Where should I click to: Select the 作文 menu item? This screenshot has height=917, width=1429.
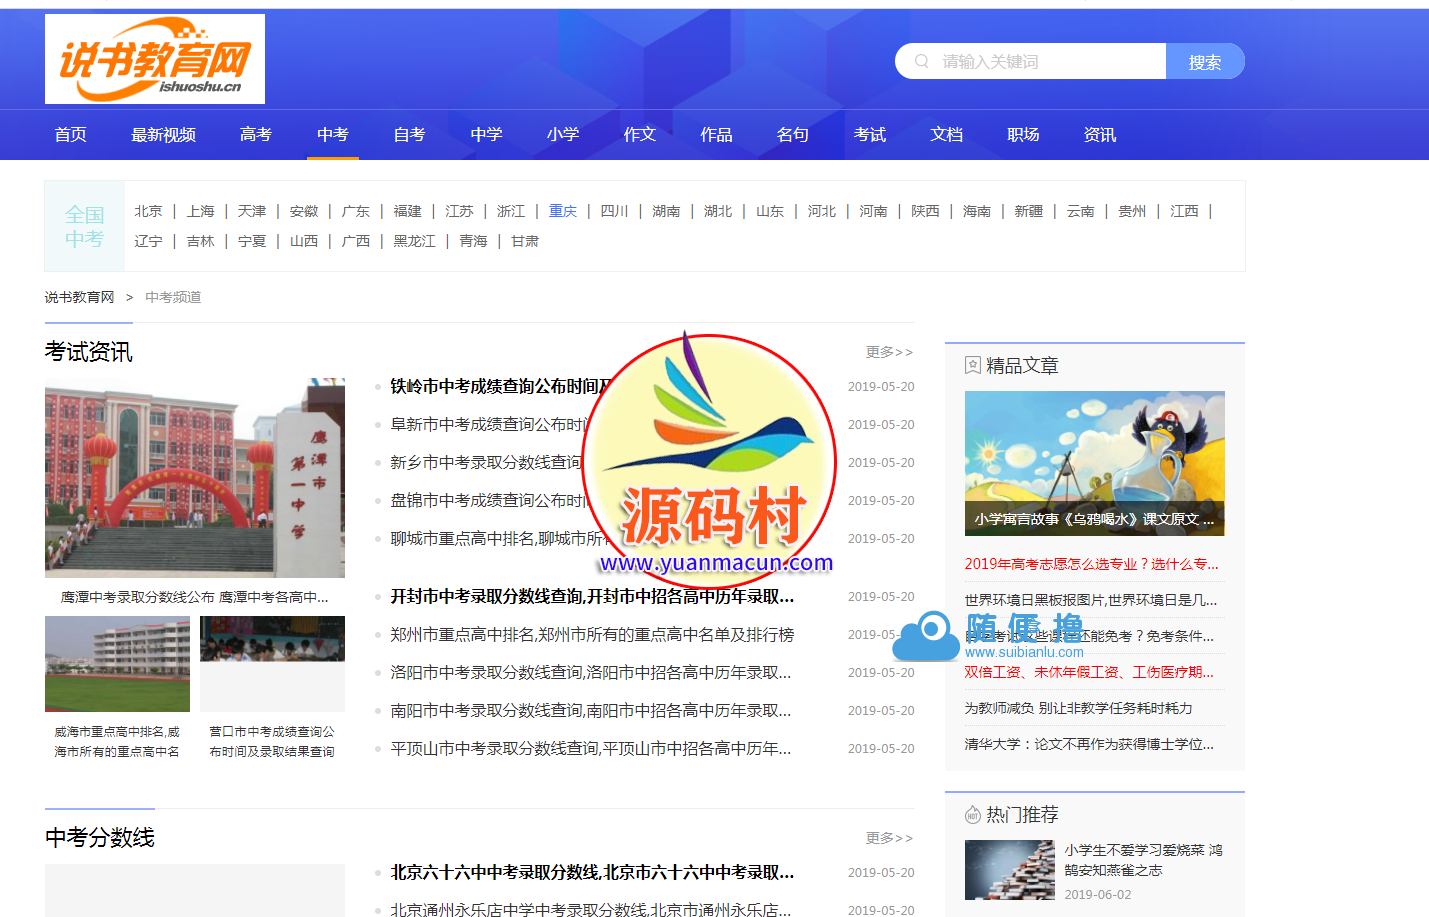tap(639, 135)
